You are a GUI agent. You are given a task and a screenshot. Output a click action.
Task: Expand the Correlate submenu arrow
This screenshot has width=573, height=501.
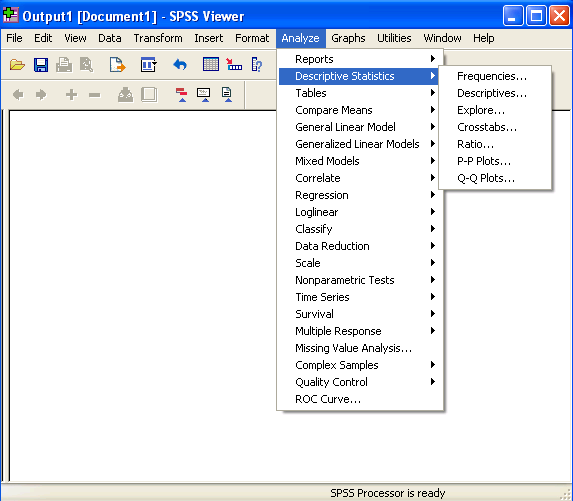point(433,178)
